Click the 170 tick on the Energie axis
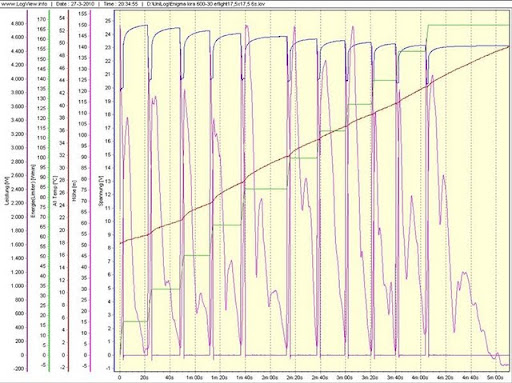This screenshot has height=383, width=512. 41,19
